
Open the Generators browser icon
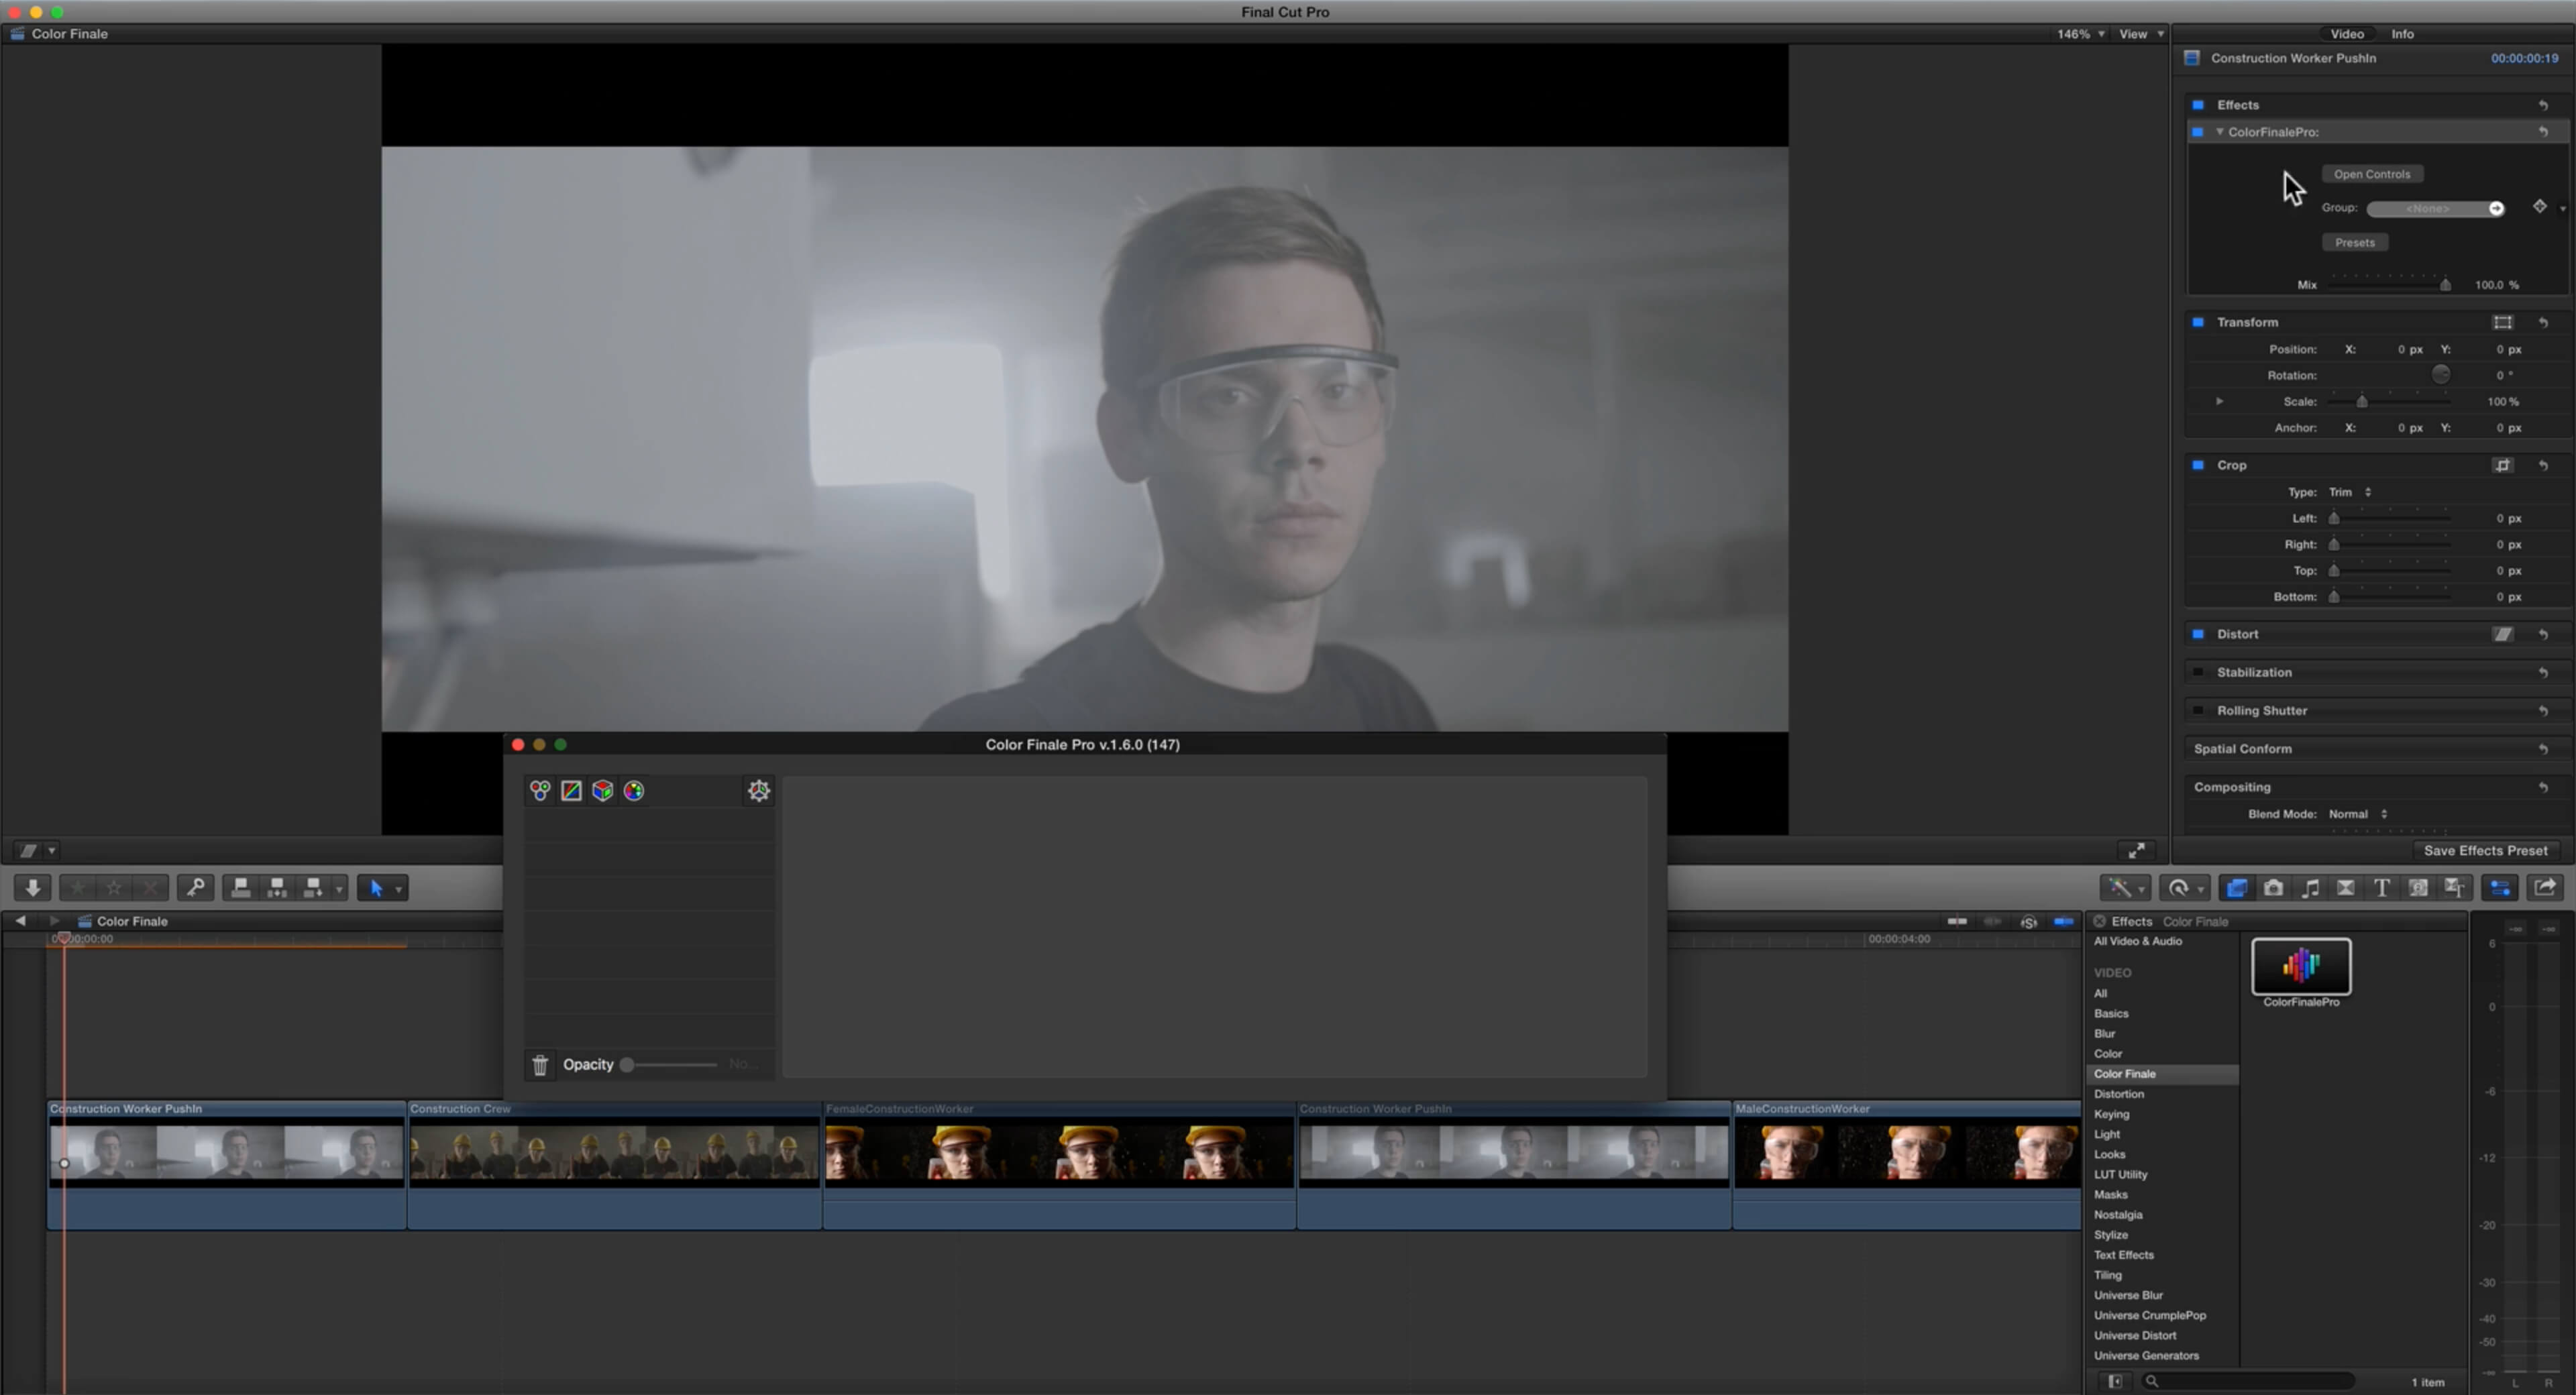(2418, 888)
